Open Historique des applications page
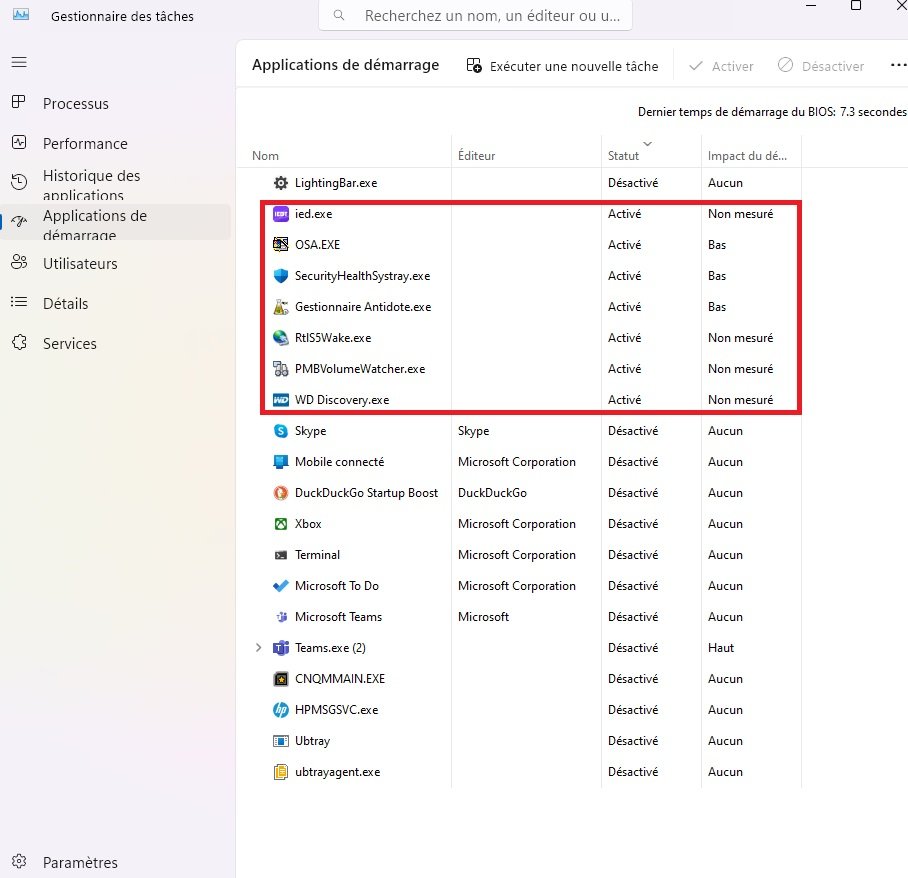Image resolution: width=908 pixels, height=878 pixels. pos(91,185)
